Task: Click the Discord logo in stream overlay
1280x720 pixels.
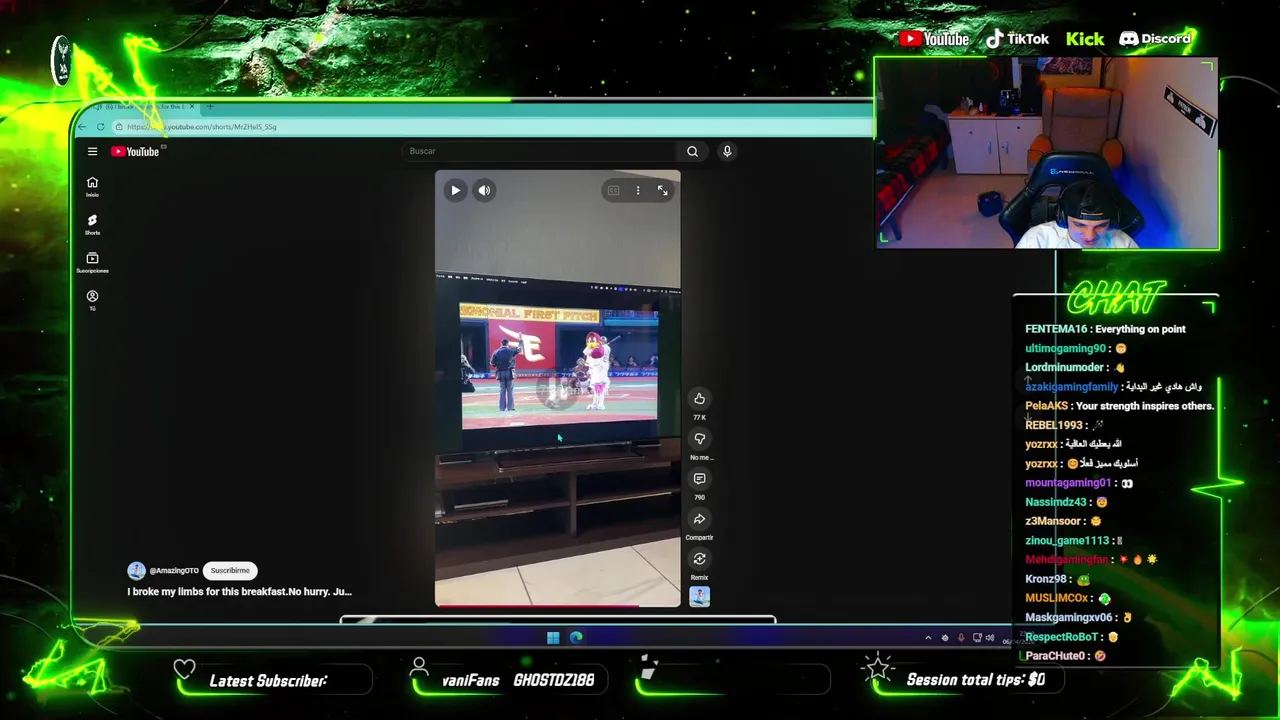Action: click(1155, 39)
